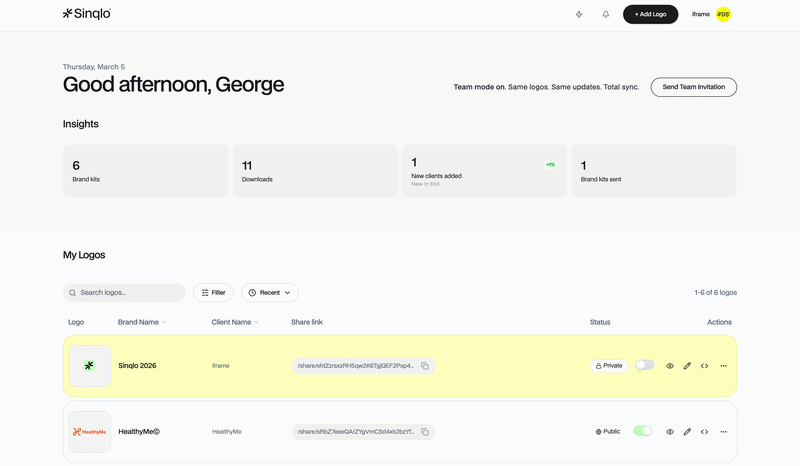
Task: Open the Recent sort dropdown
Action: tap(270, 293)
